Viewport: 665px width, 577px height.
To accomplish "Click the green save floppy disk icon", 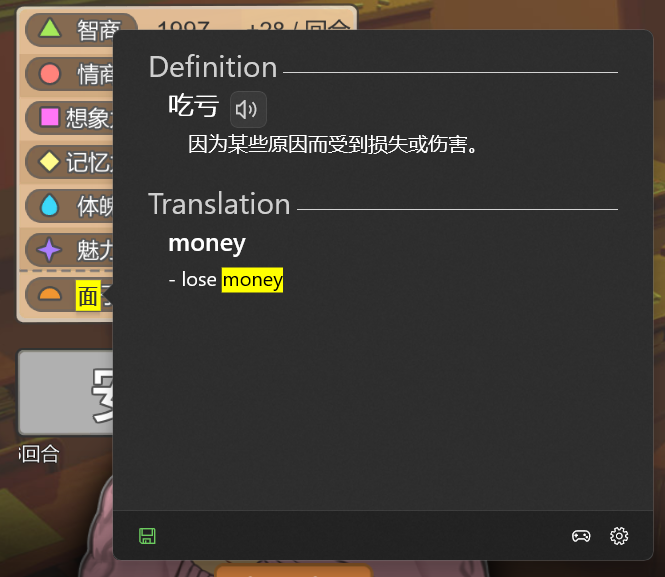I will (x=147, y=536).
